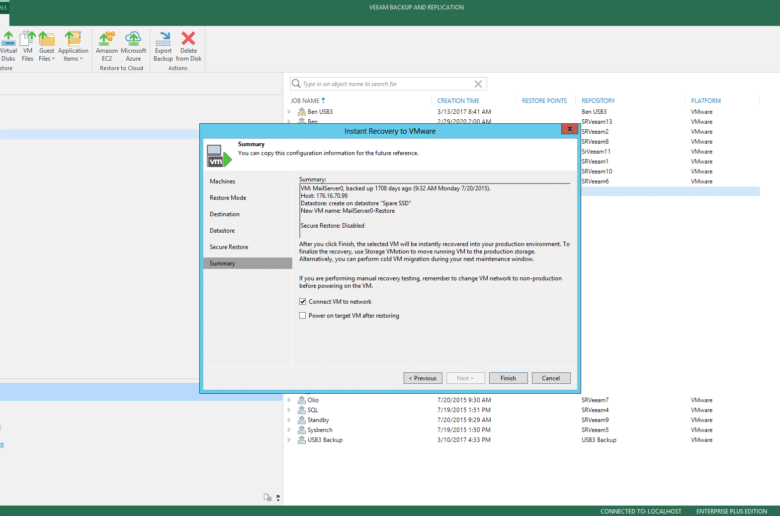
Task: Click USB3 Backup repository cell
Action: 598,439
